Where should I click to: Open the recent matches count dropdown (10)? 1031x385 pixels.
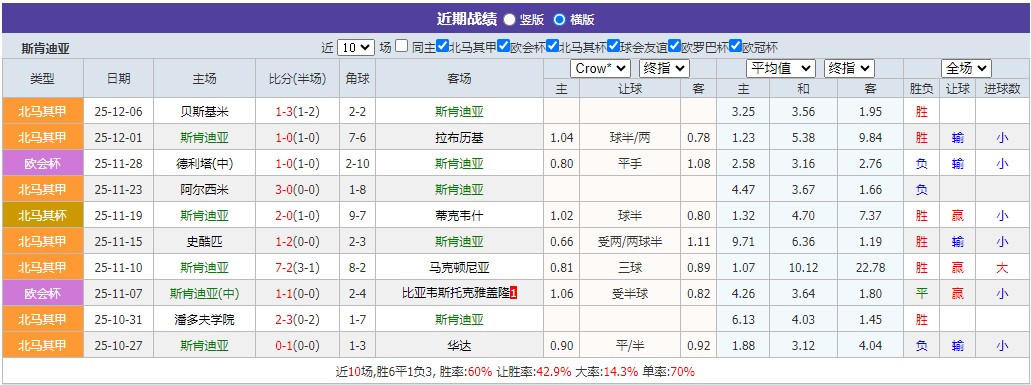point(356,47)
